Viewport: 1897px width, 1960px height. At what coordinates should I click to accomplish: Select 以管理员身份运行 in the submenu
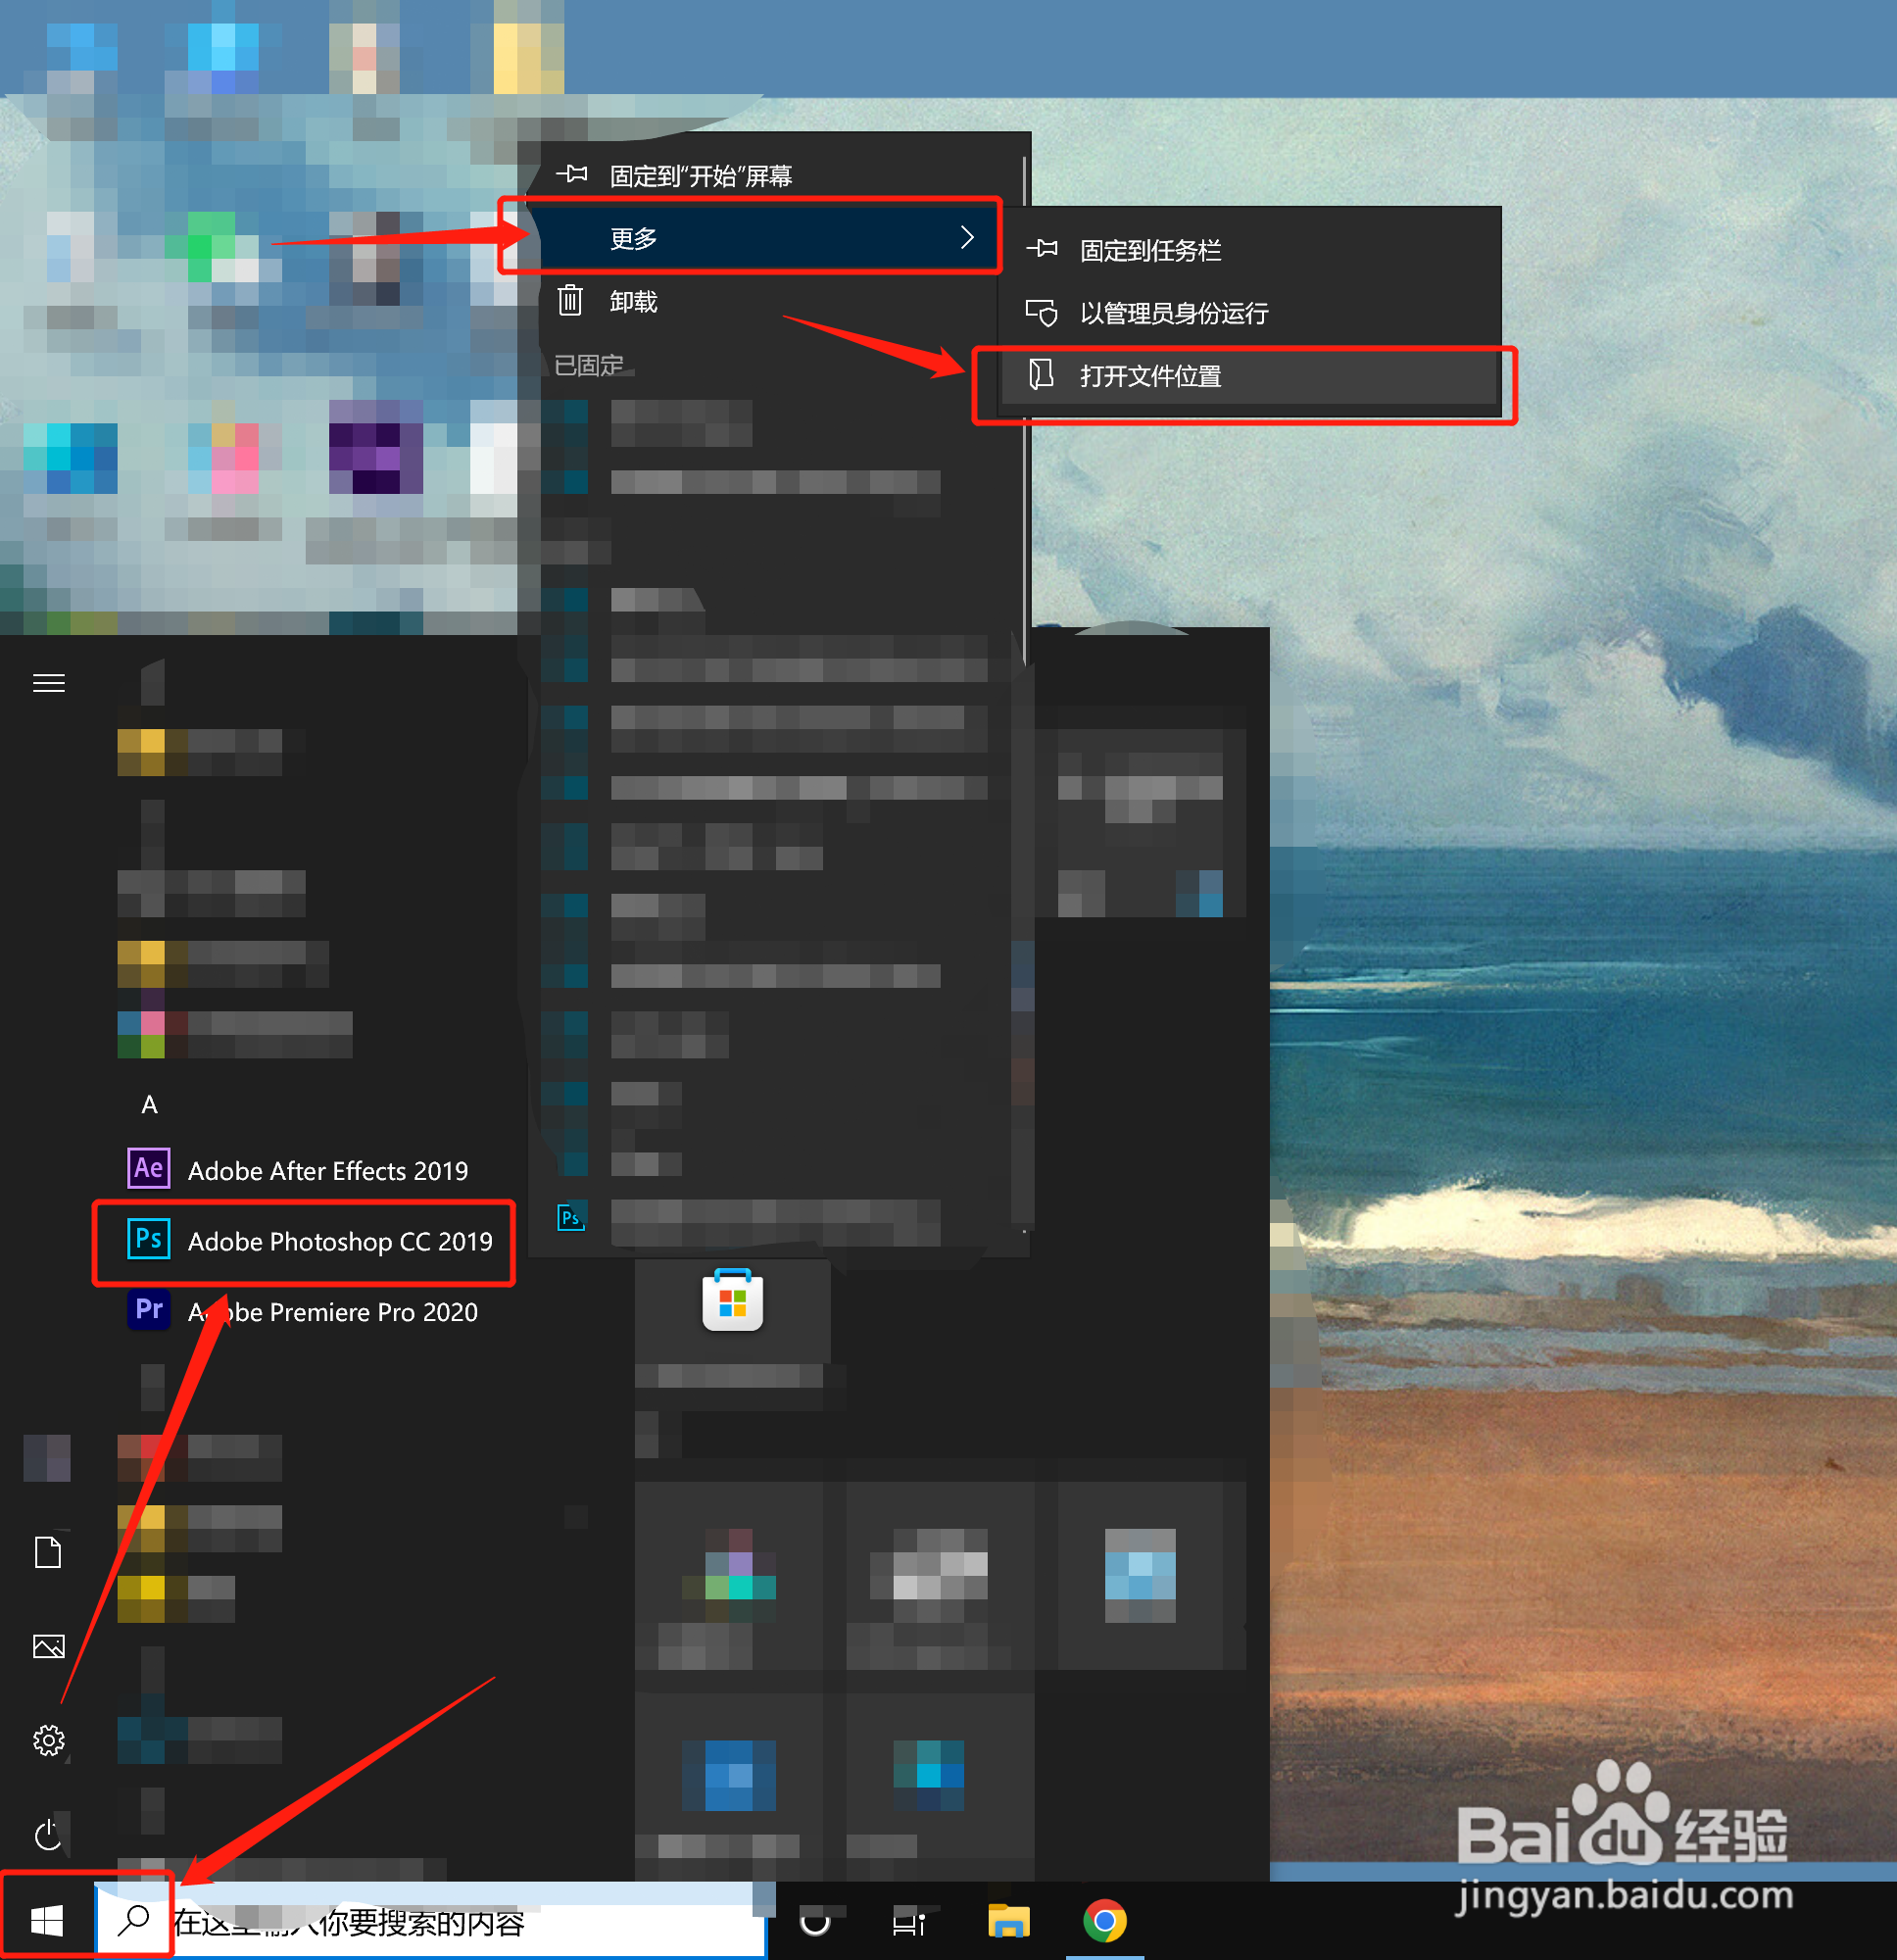point(1250,313)
